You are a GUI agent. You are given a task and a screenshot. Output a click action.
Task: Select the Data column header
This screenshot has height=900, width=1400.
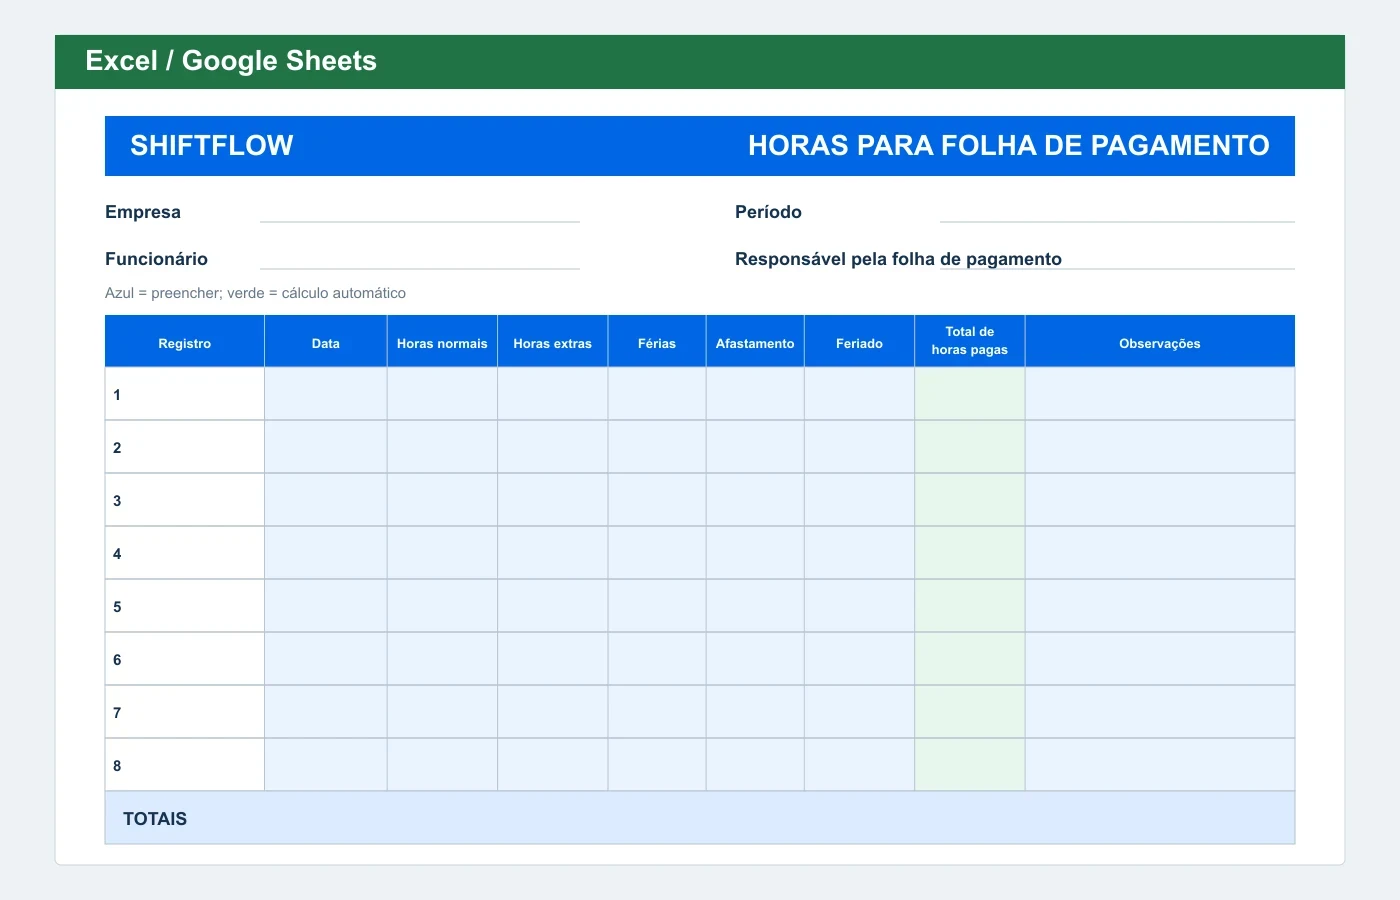pyautogui.click(x=326, y=342)
